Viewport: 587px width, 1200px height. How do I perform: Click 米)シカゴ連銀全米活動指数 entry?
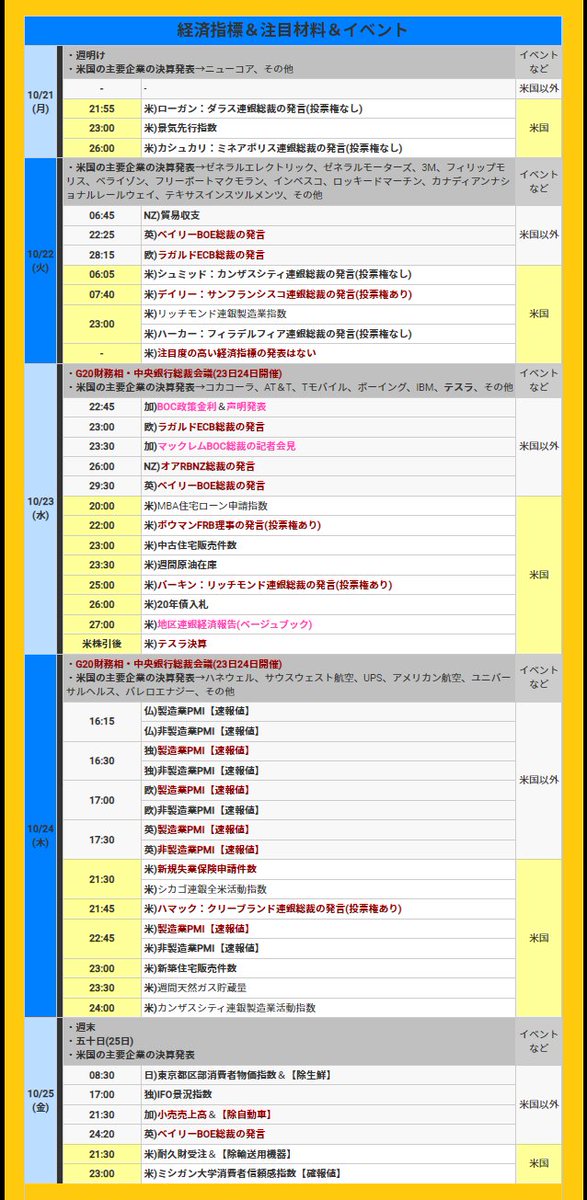click(328, 889)
